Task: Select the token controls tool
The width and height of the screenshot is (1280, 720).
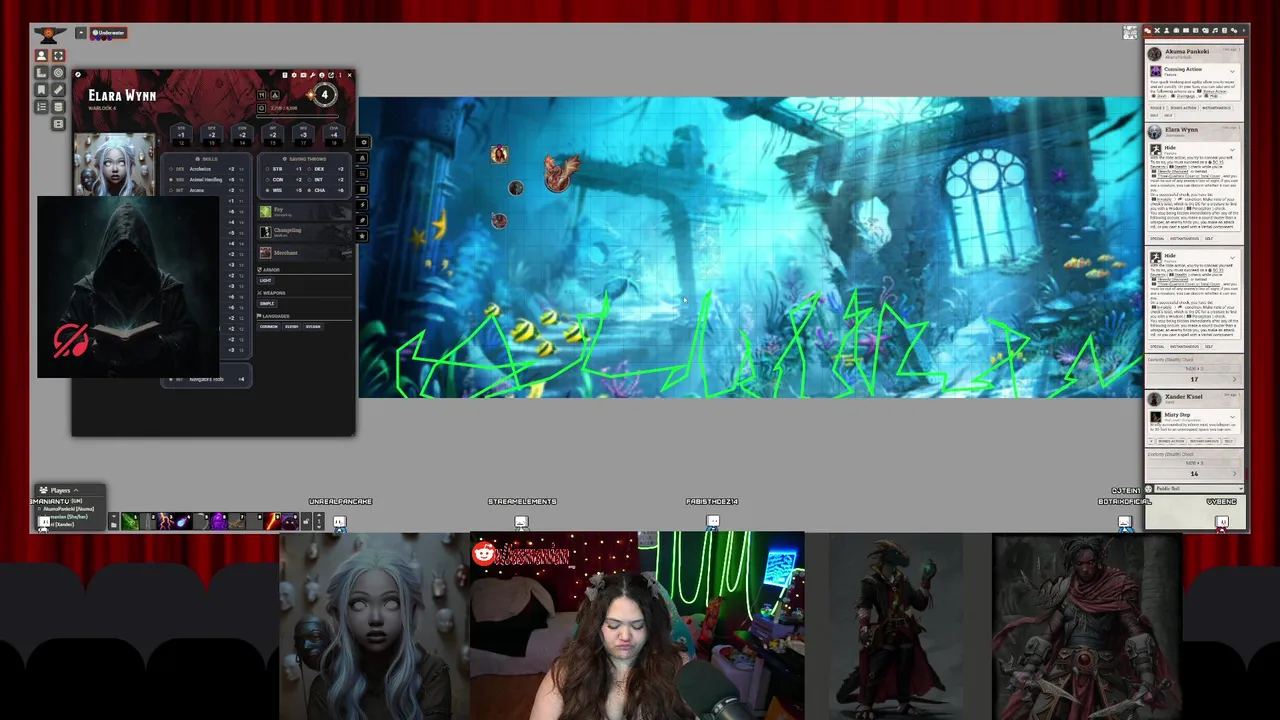Action: click(41, 56)
